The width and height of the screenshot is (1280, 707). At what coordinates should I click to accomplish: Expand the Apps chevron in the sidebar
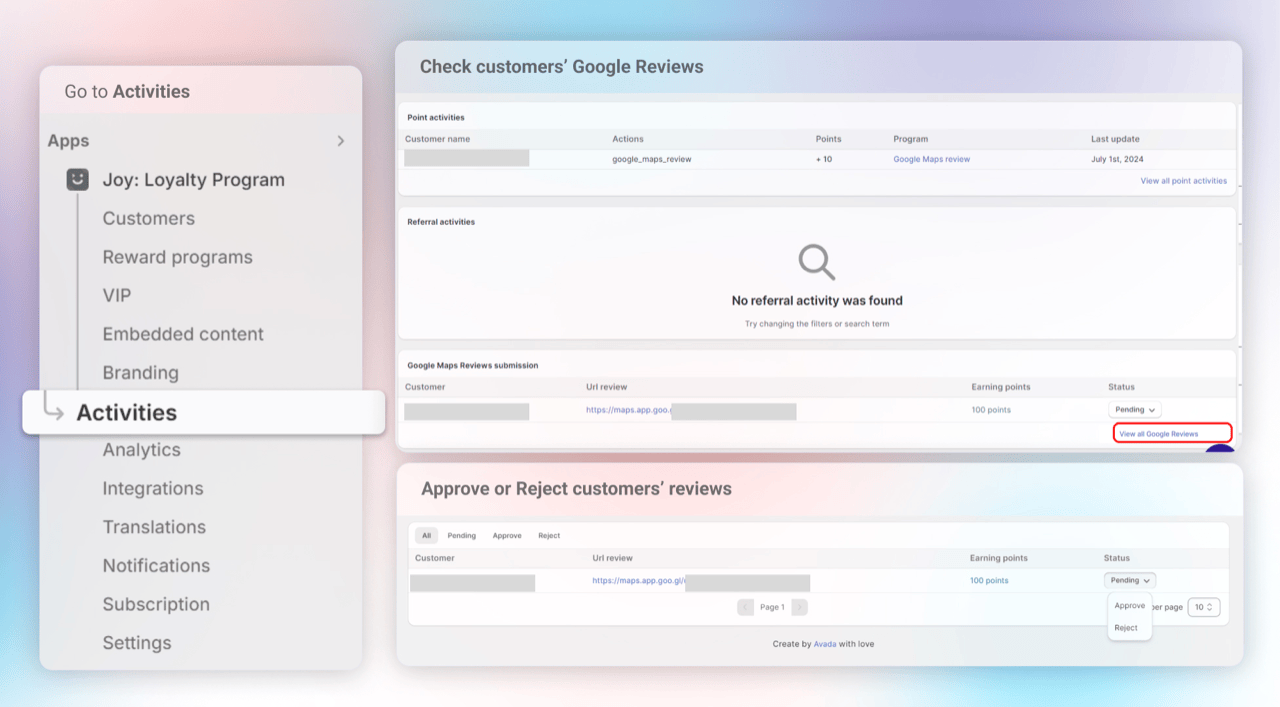341,141
